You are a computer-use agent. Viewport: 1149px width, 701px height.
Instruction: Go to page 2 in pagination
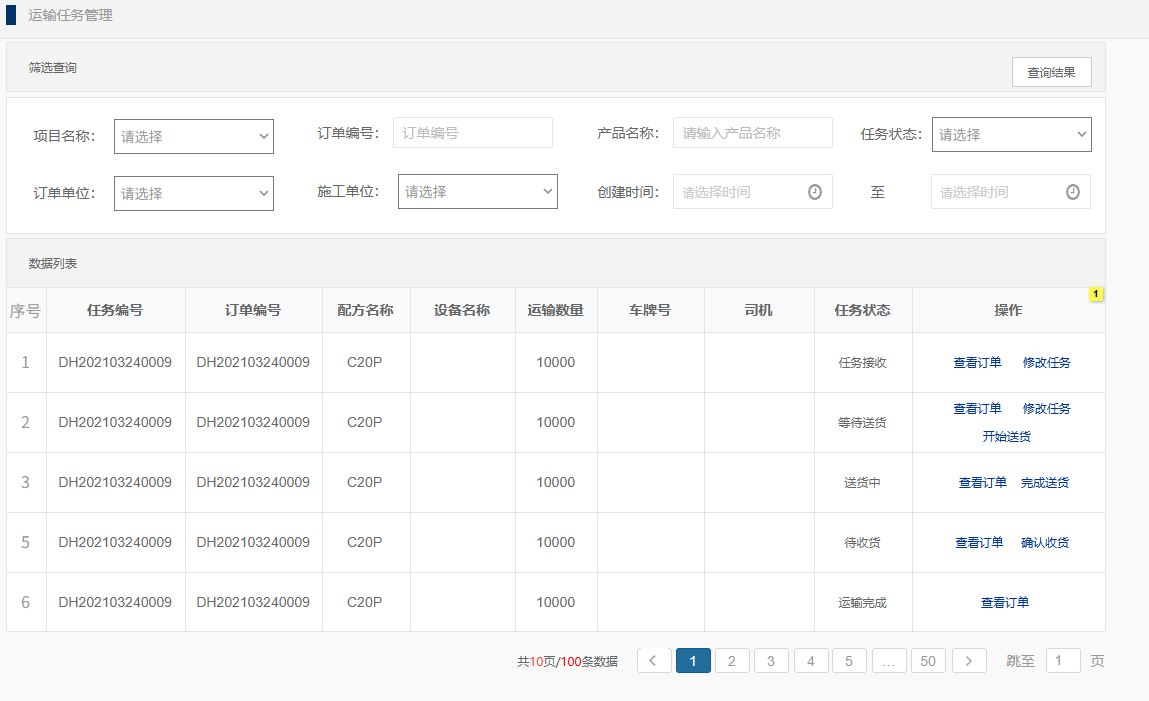[x=732, y=661]
